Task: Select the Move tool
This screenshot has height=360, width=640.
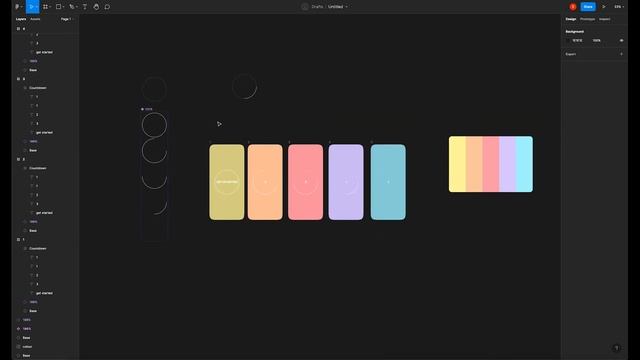Action: [31, 7]
